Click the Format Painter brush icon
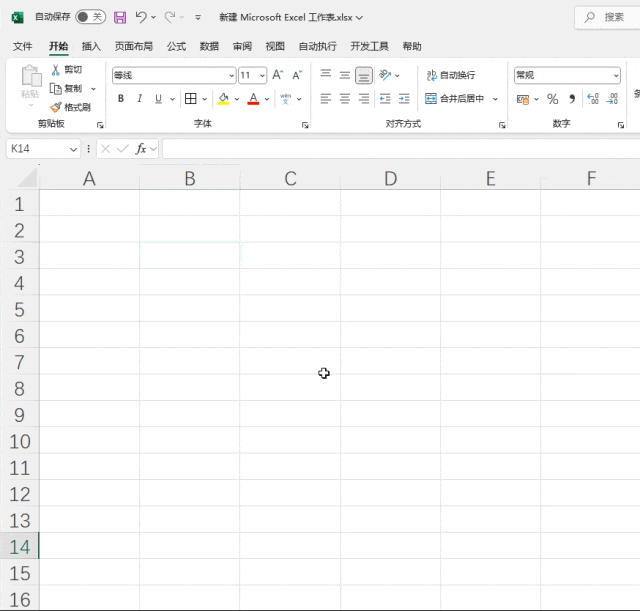 click(56, 107)
